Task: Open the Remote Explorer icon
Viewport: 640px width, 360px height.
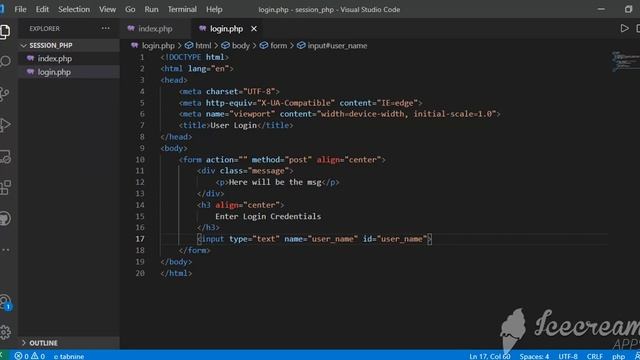Action: (x=5, y=156)
